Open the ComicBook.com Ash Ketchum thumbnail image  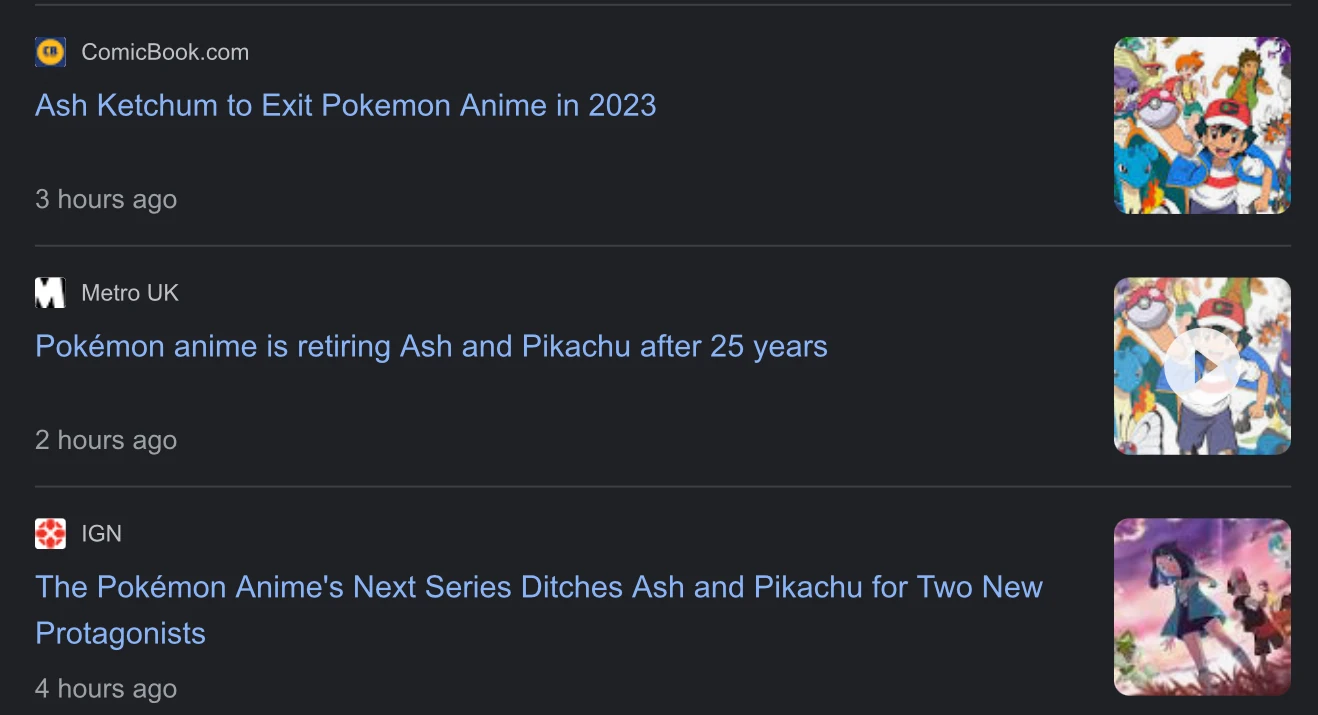(1201, 125)
